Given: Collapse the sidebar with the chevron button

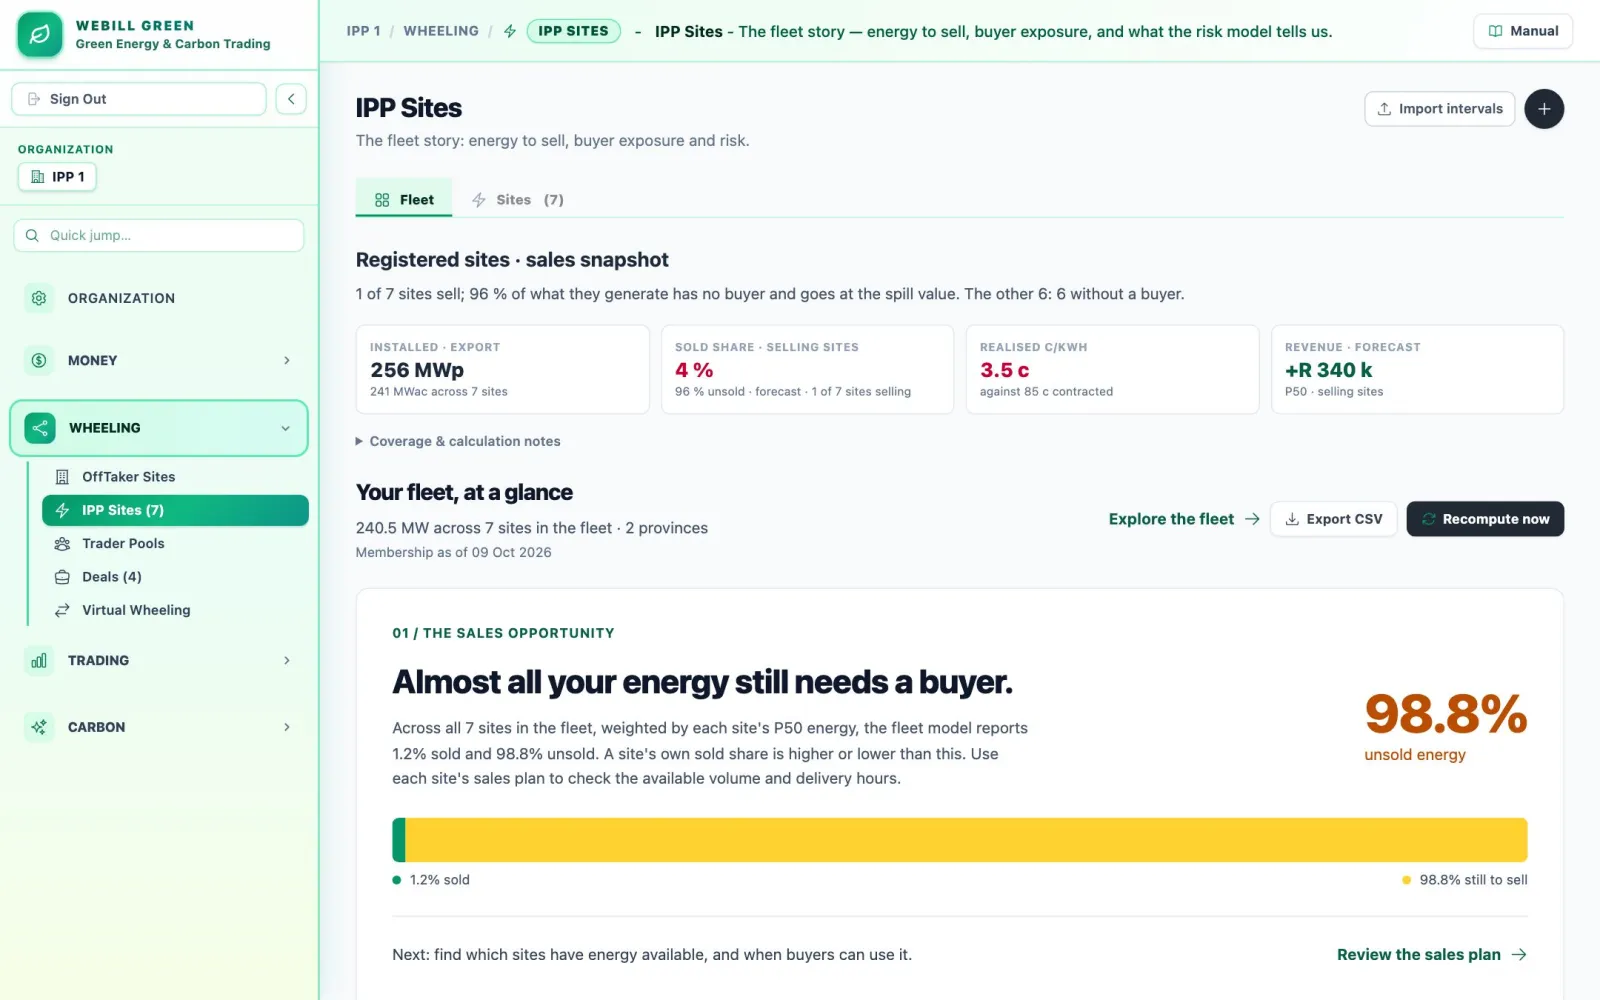Looking at the screenshot, I should pyautogui.click(x=291, y=99).
